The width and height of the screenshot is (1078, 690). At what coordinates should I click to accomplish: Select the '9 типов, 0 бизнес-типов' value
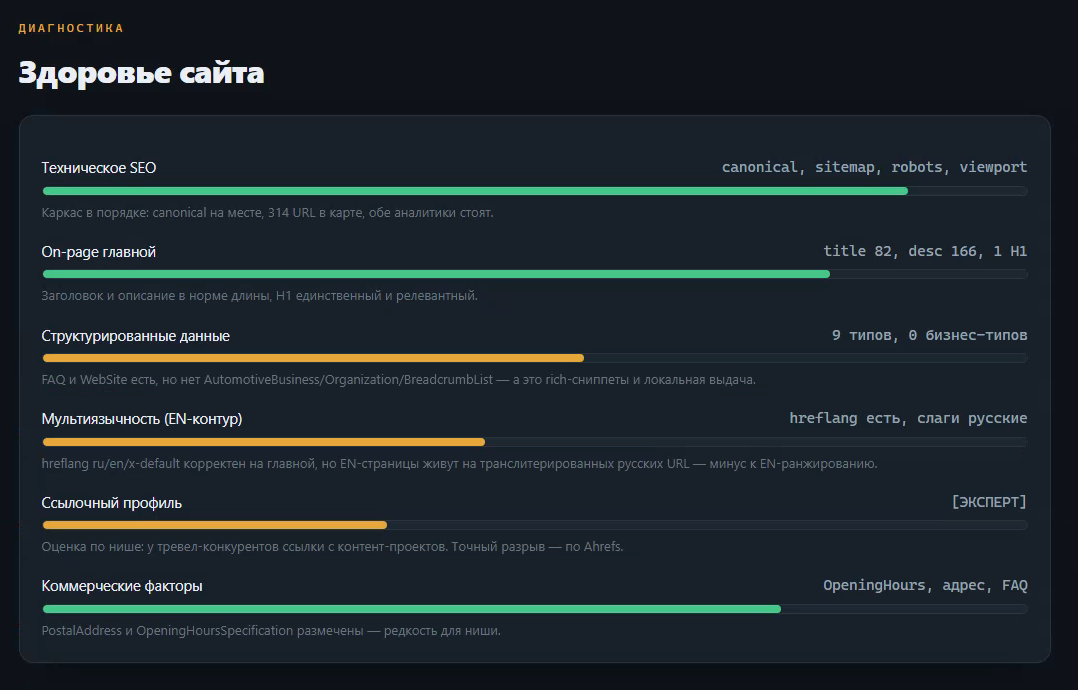coord(930,335)
